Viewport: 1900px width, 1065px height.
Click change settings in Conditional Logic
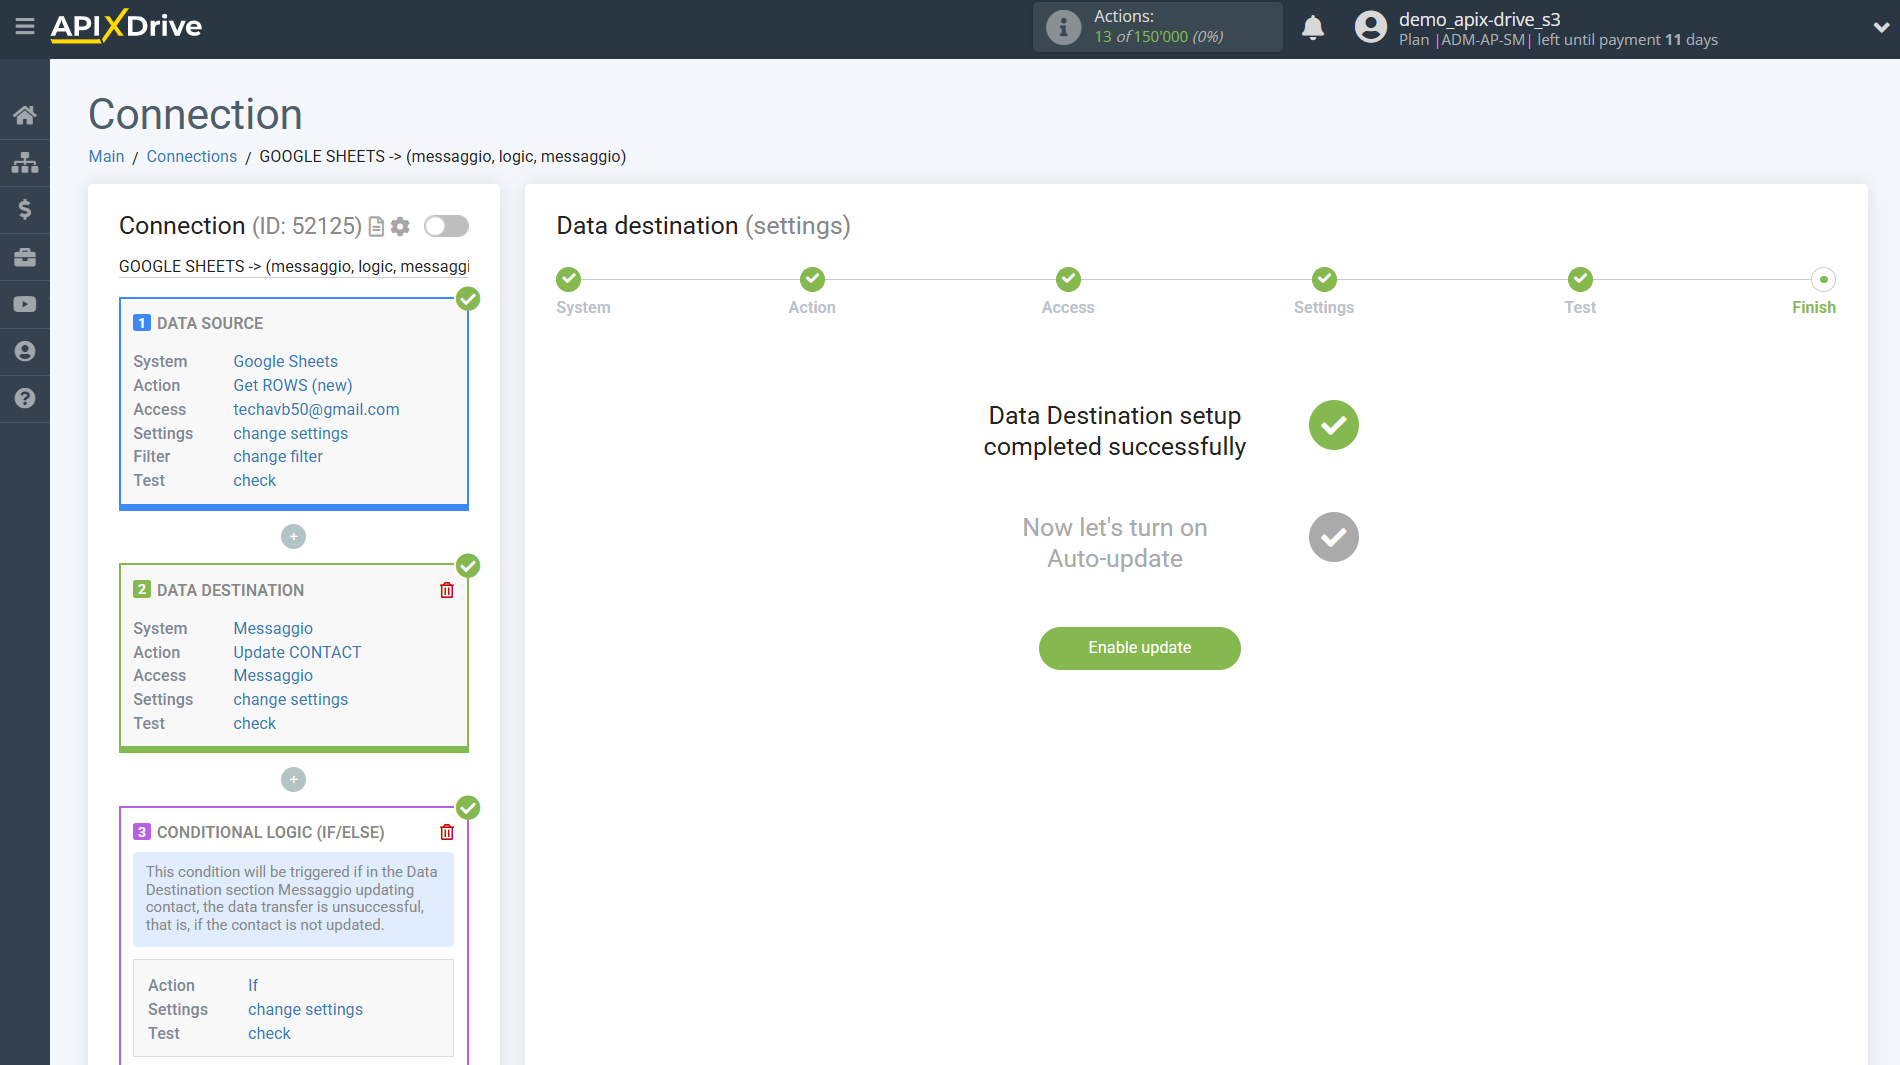pyautogui.click(x=305, y=1009)
